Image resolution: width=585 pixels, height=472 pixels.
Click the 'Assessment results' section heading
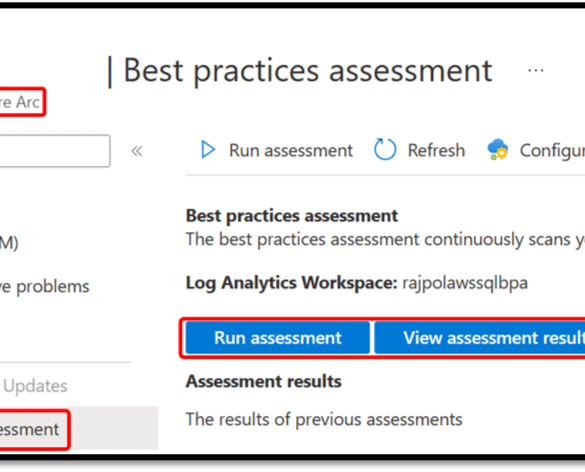(x=263, y=381)
